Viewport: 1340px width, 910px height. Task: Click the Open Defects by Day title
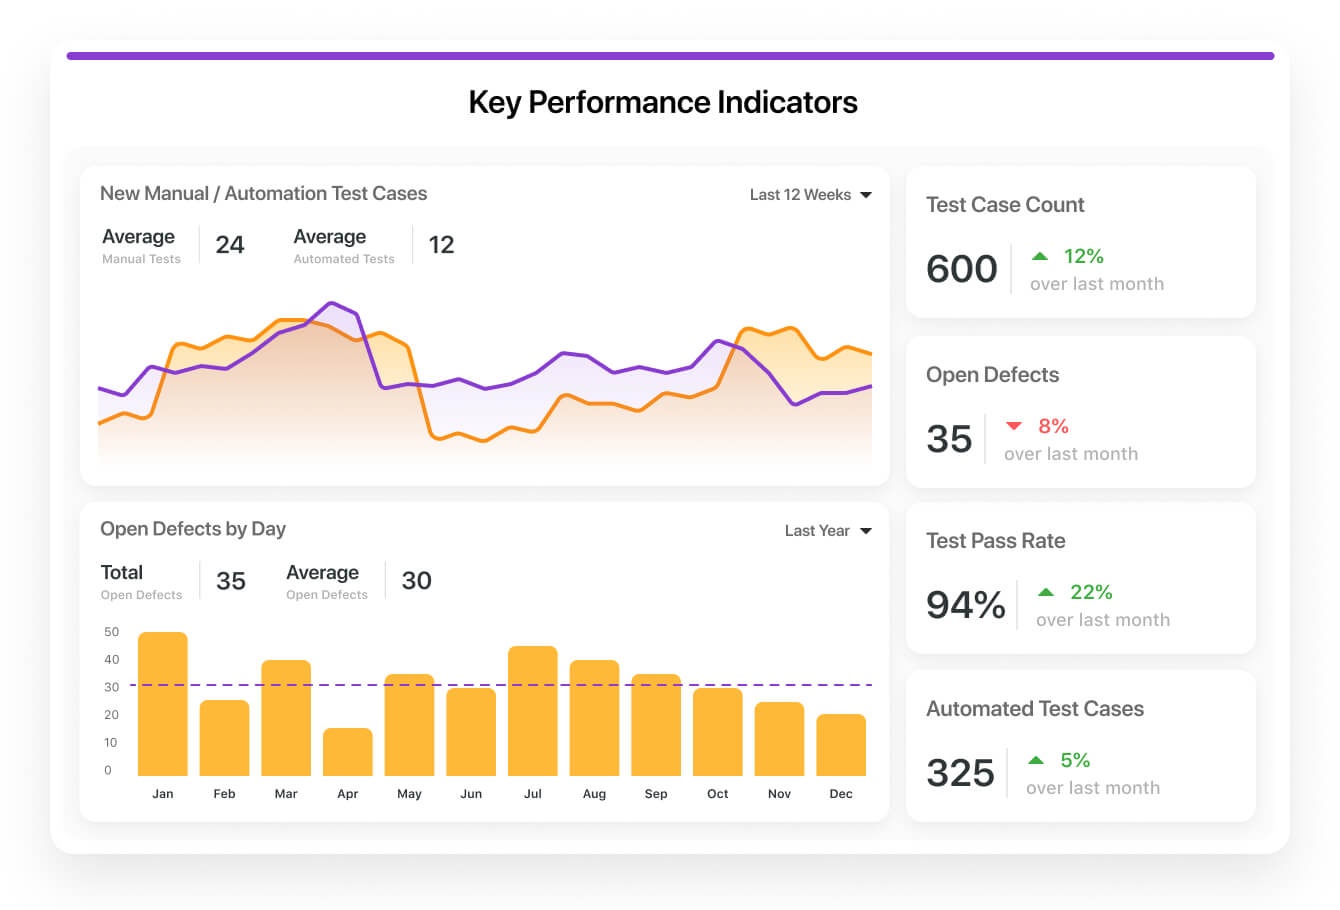(193, 530)
